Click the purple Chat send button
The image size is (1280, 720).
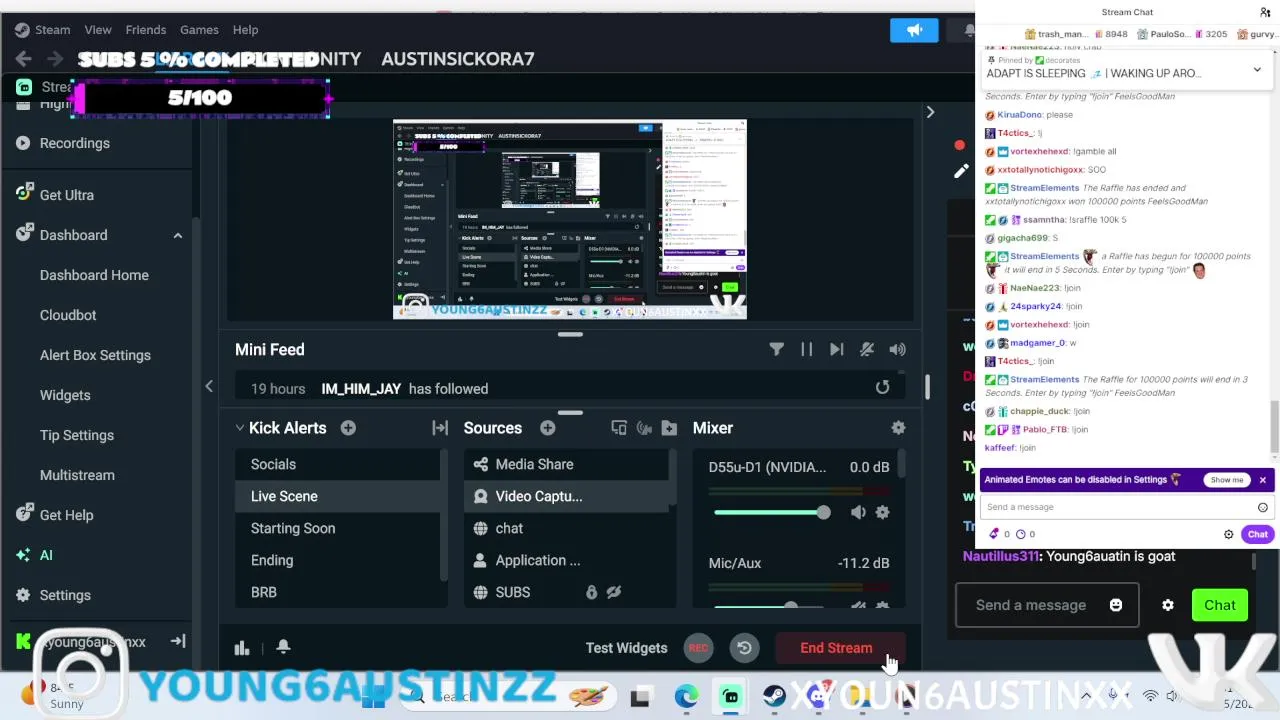coord(1257,534)
